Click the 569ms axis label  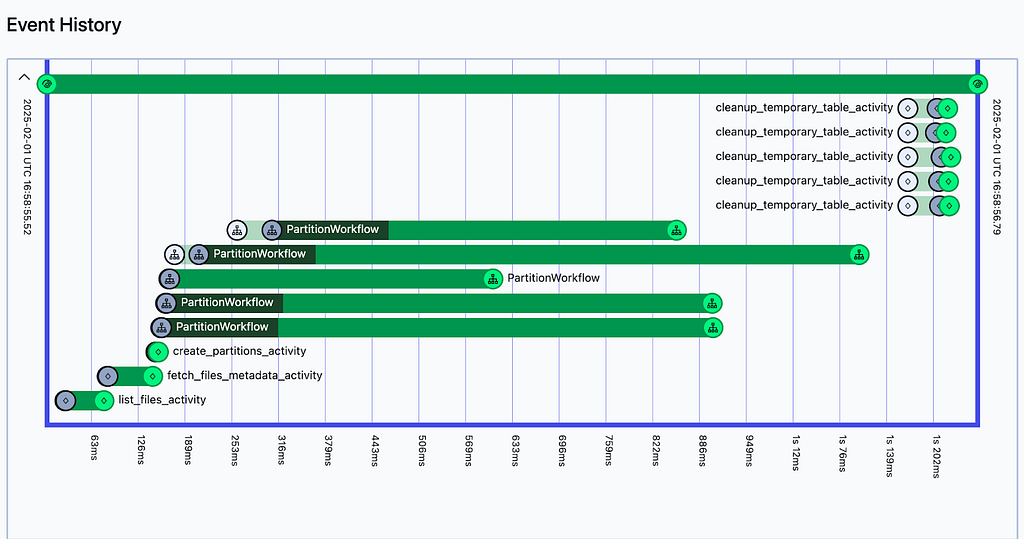(x=469, y=450)
